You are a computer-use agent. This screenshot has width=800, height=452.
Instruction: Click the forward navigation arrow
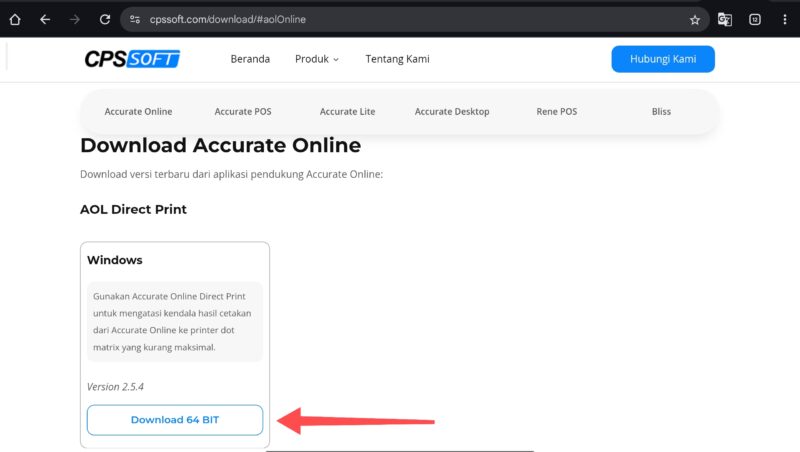75,19
